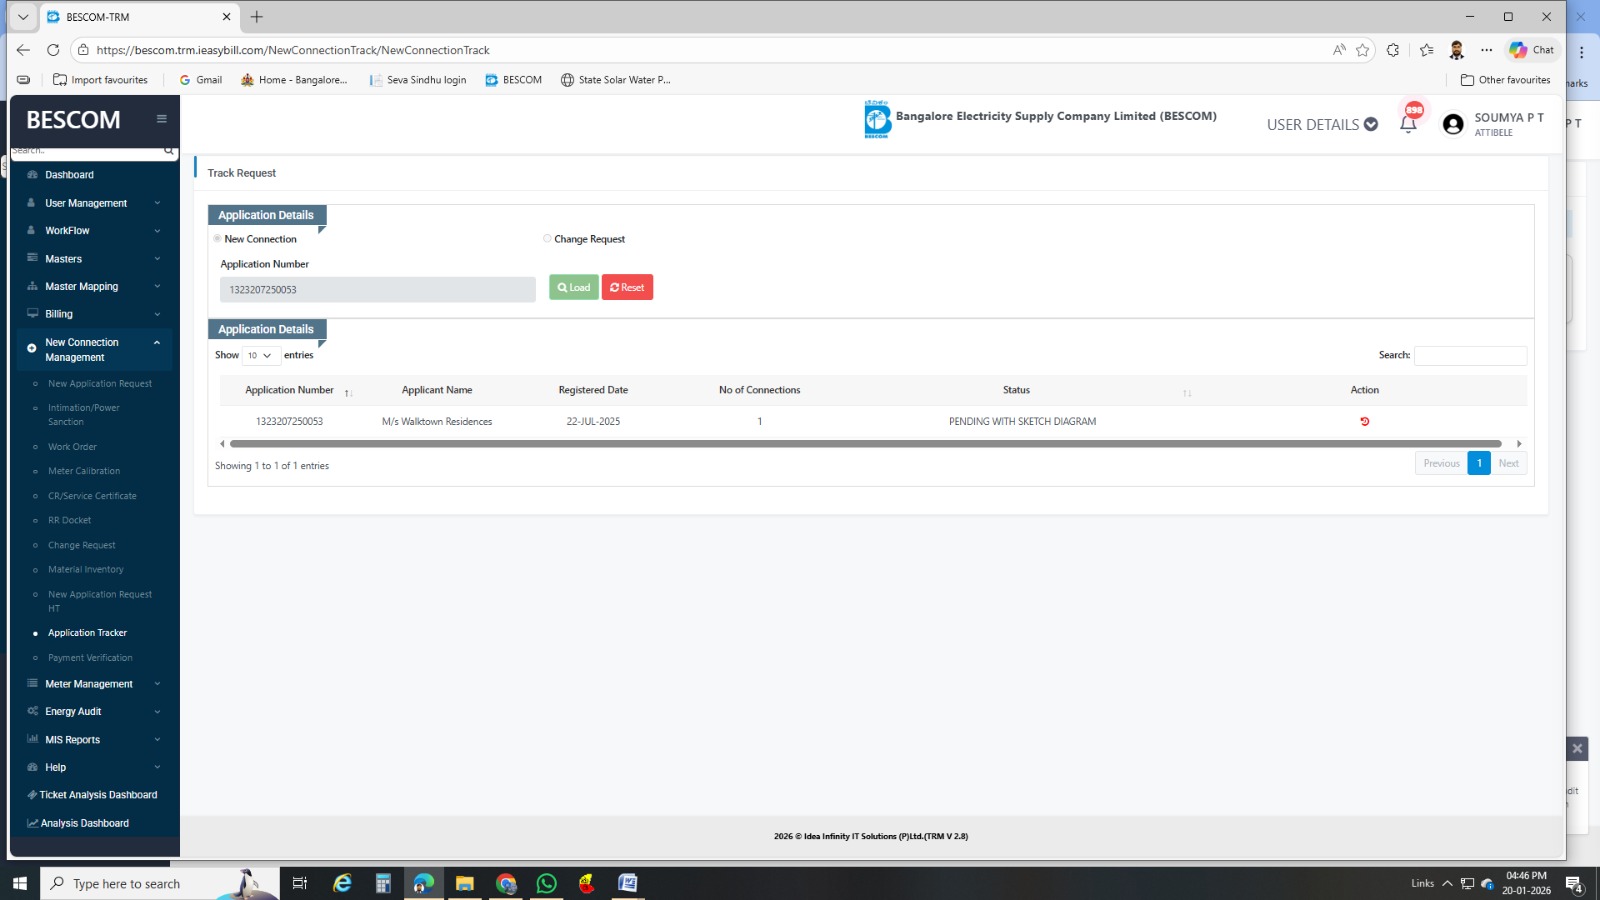Click the read aloud icon in address bar
Viewport: 1600px width, 900px height.
click(1339, 50)
